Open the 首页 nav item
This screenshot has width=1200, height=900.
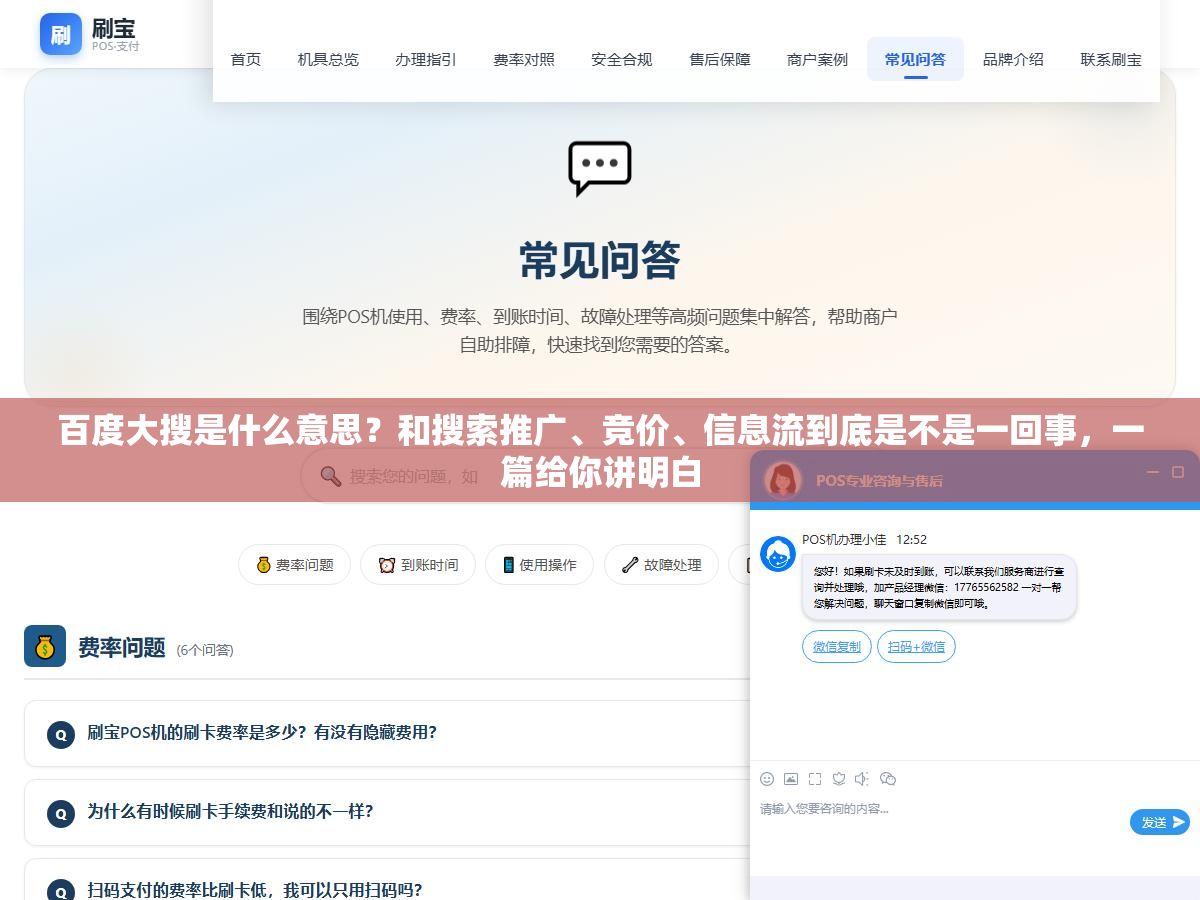[x=246, y=59]
